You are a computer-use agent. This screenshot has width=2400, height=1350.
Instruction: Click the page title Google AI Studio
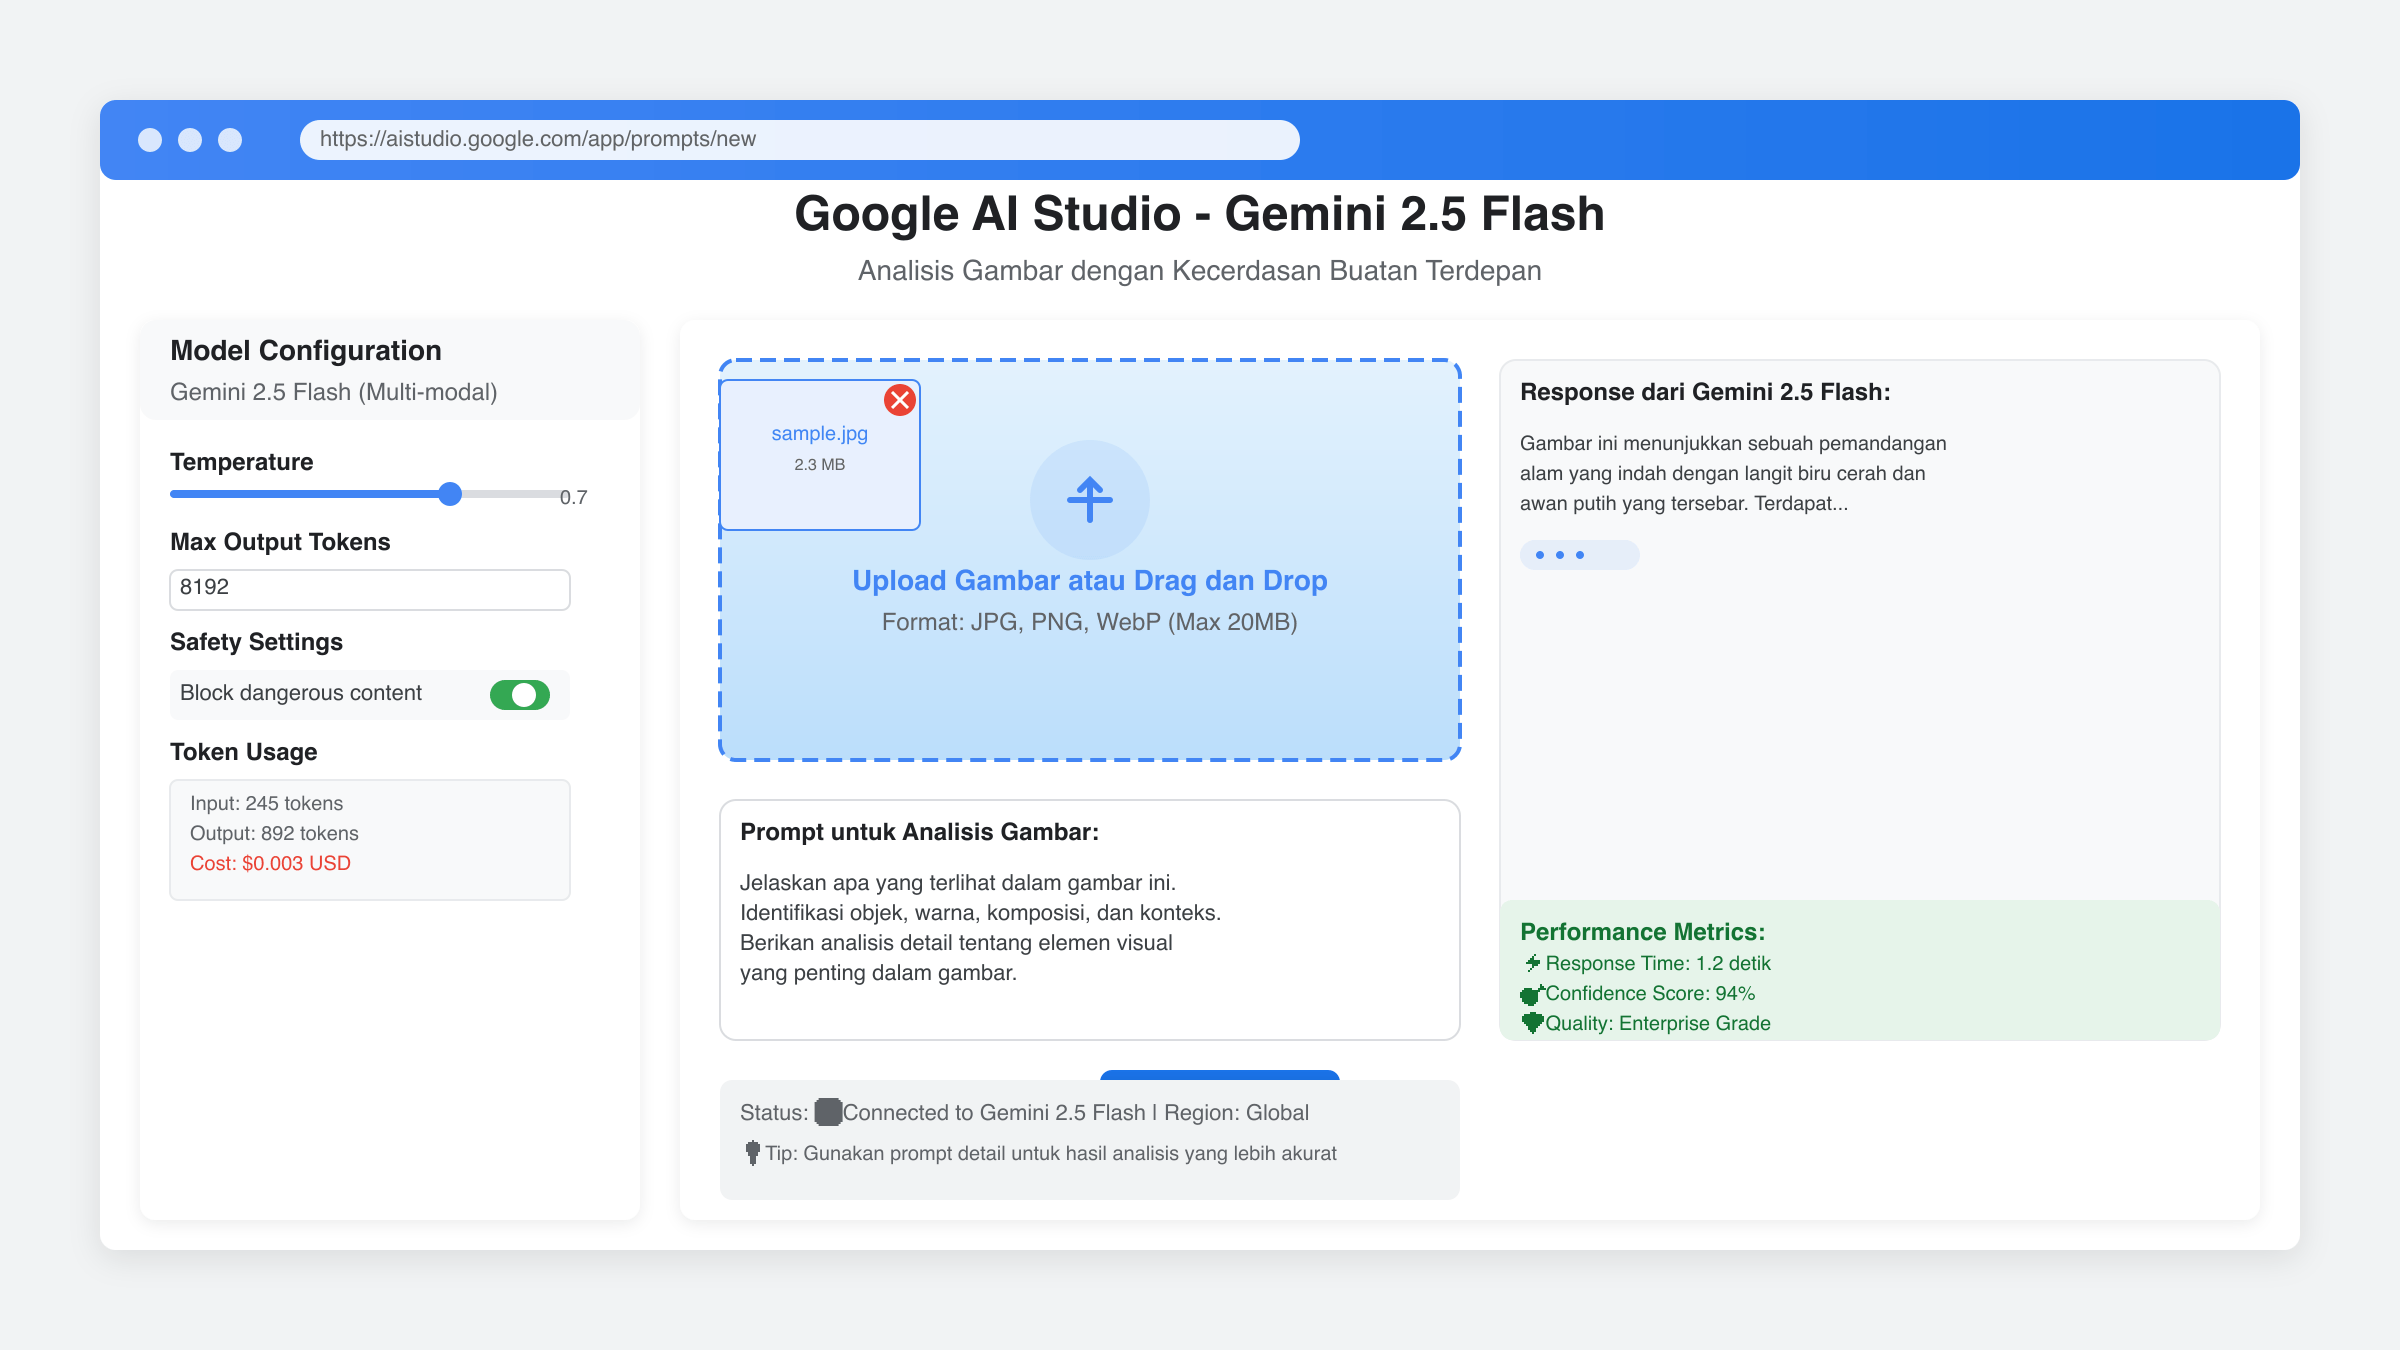(x=1199, y=214)
